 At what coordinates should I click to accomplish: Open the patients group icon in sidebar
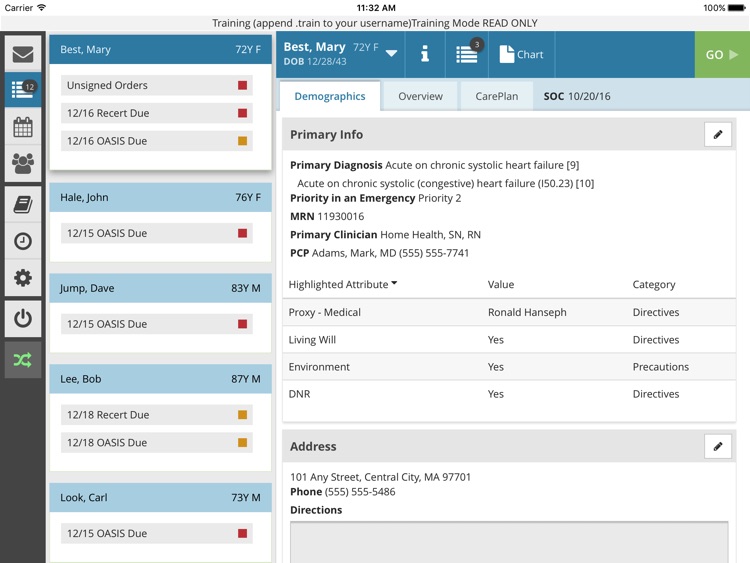[x=23, y=164]
